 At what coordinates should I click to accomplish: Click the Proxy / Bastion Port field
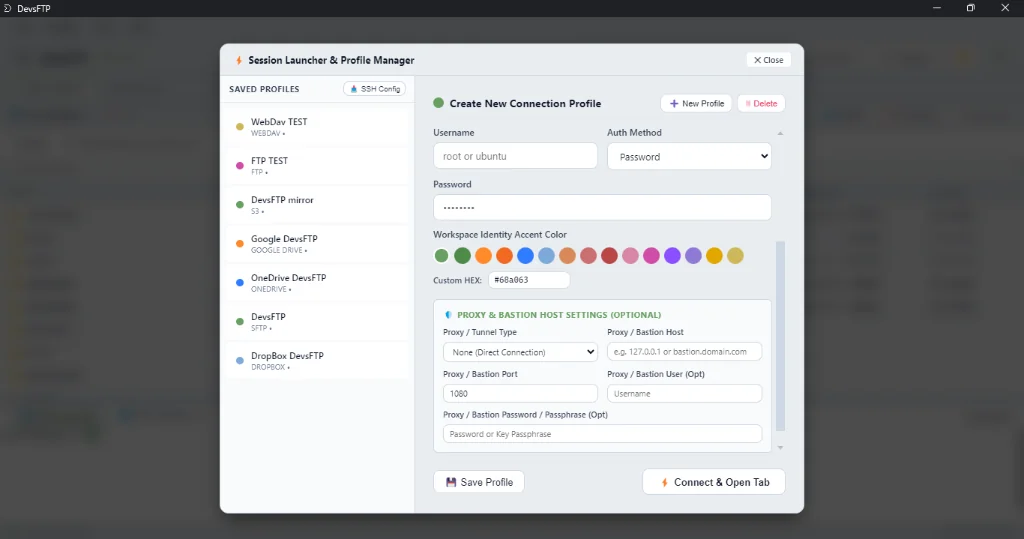(520, 393)
